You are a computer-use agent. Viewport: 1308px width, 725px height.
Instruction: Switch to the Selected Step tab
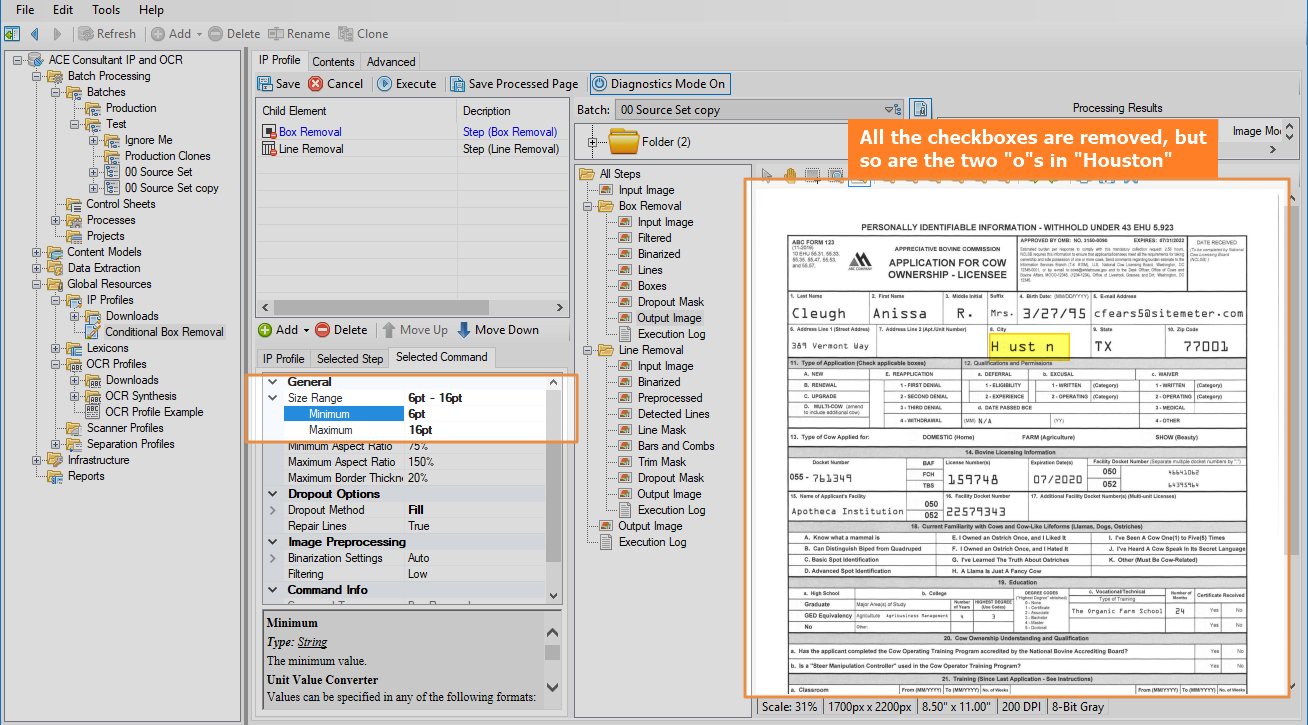[350, 358]
